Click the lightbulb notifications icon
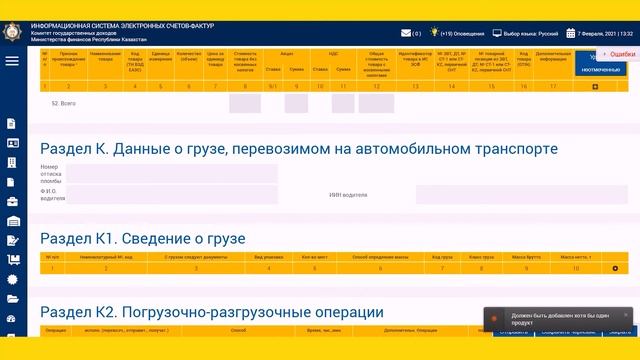640x360 pixels. (434, 32)
